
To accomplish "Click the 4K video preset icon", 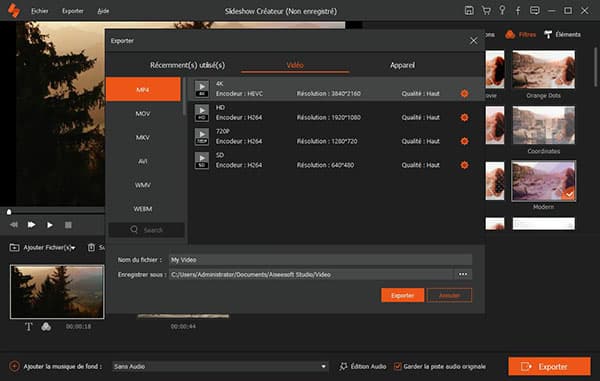I will coord(202,89).
